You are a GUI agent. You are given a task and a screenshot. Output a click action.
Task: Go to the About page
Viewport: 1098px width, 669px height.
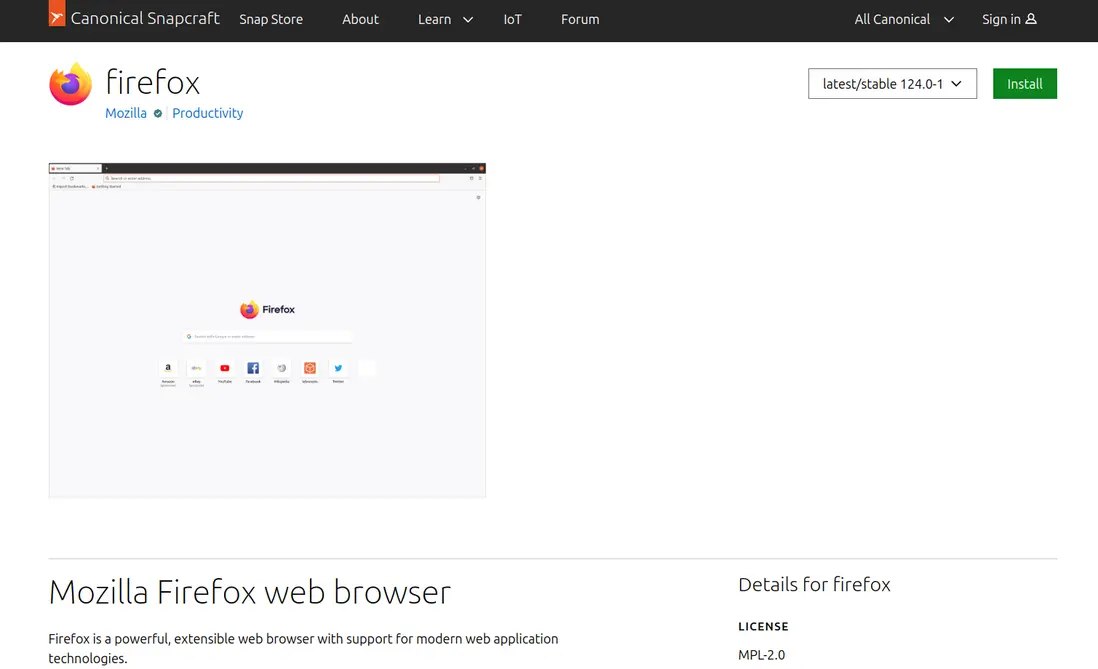(x=360, y=20)
